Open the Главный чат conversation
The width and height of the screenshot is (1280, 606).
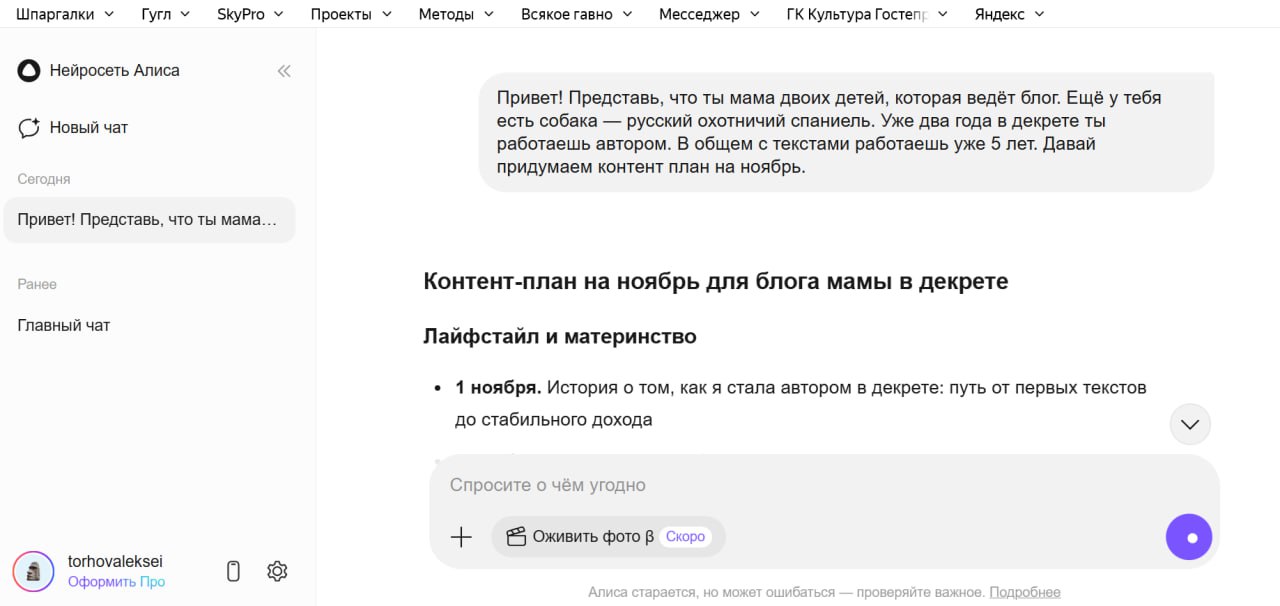coord(64,325)
